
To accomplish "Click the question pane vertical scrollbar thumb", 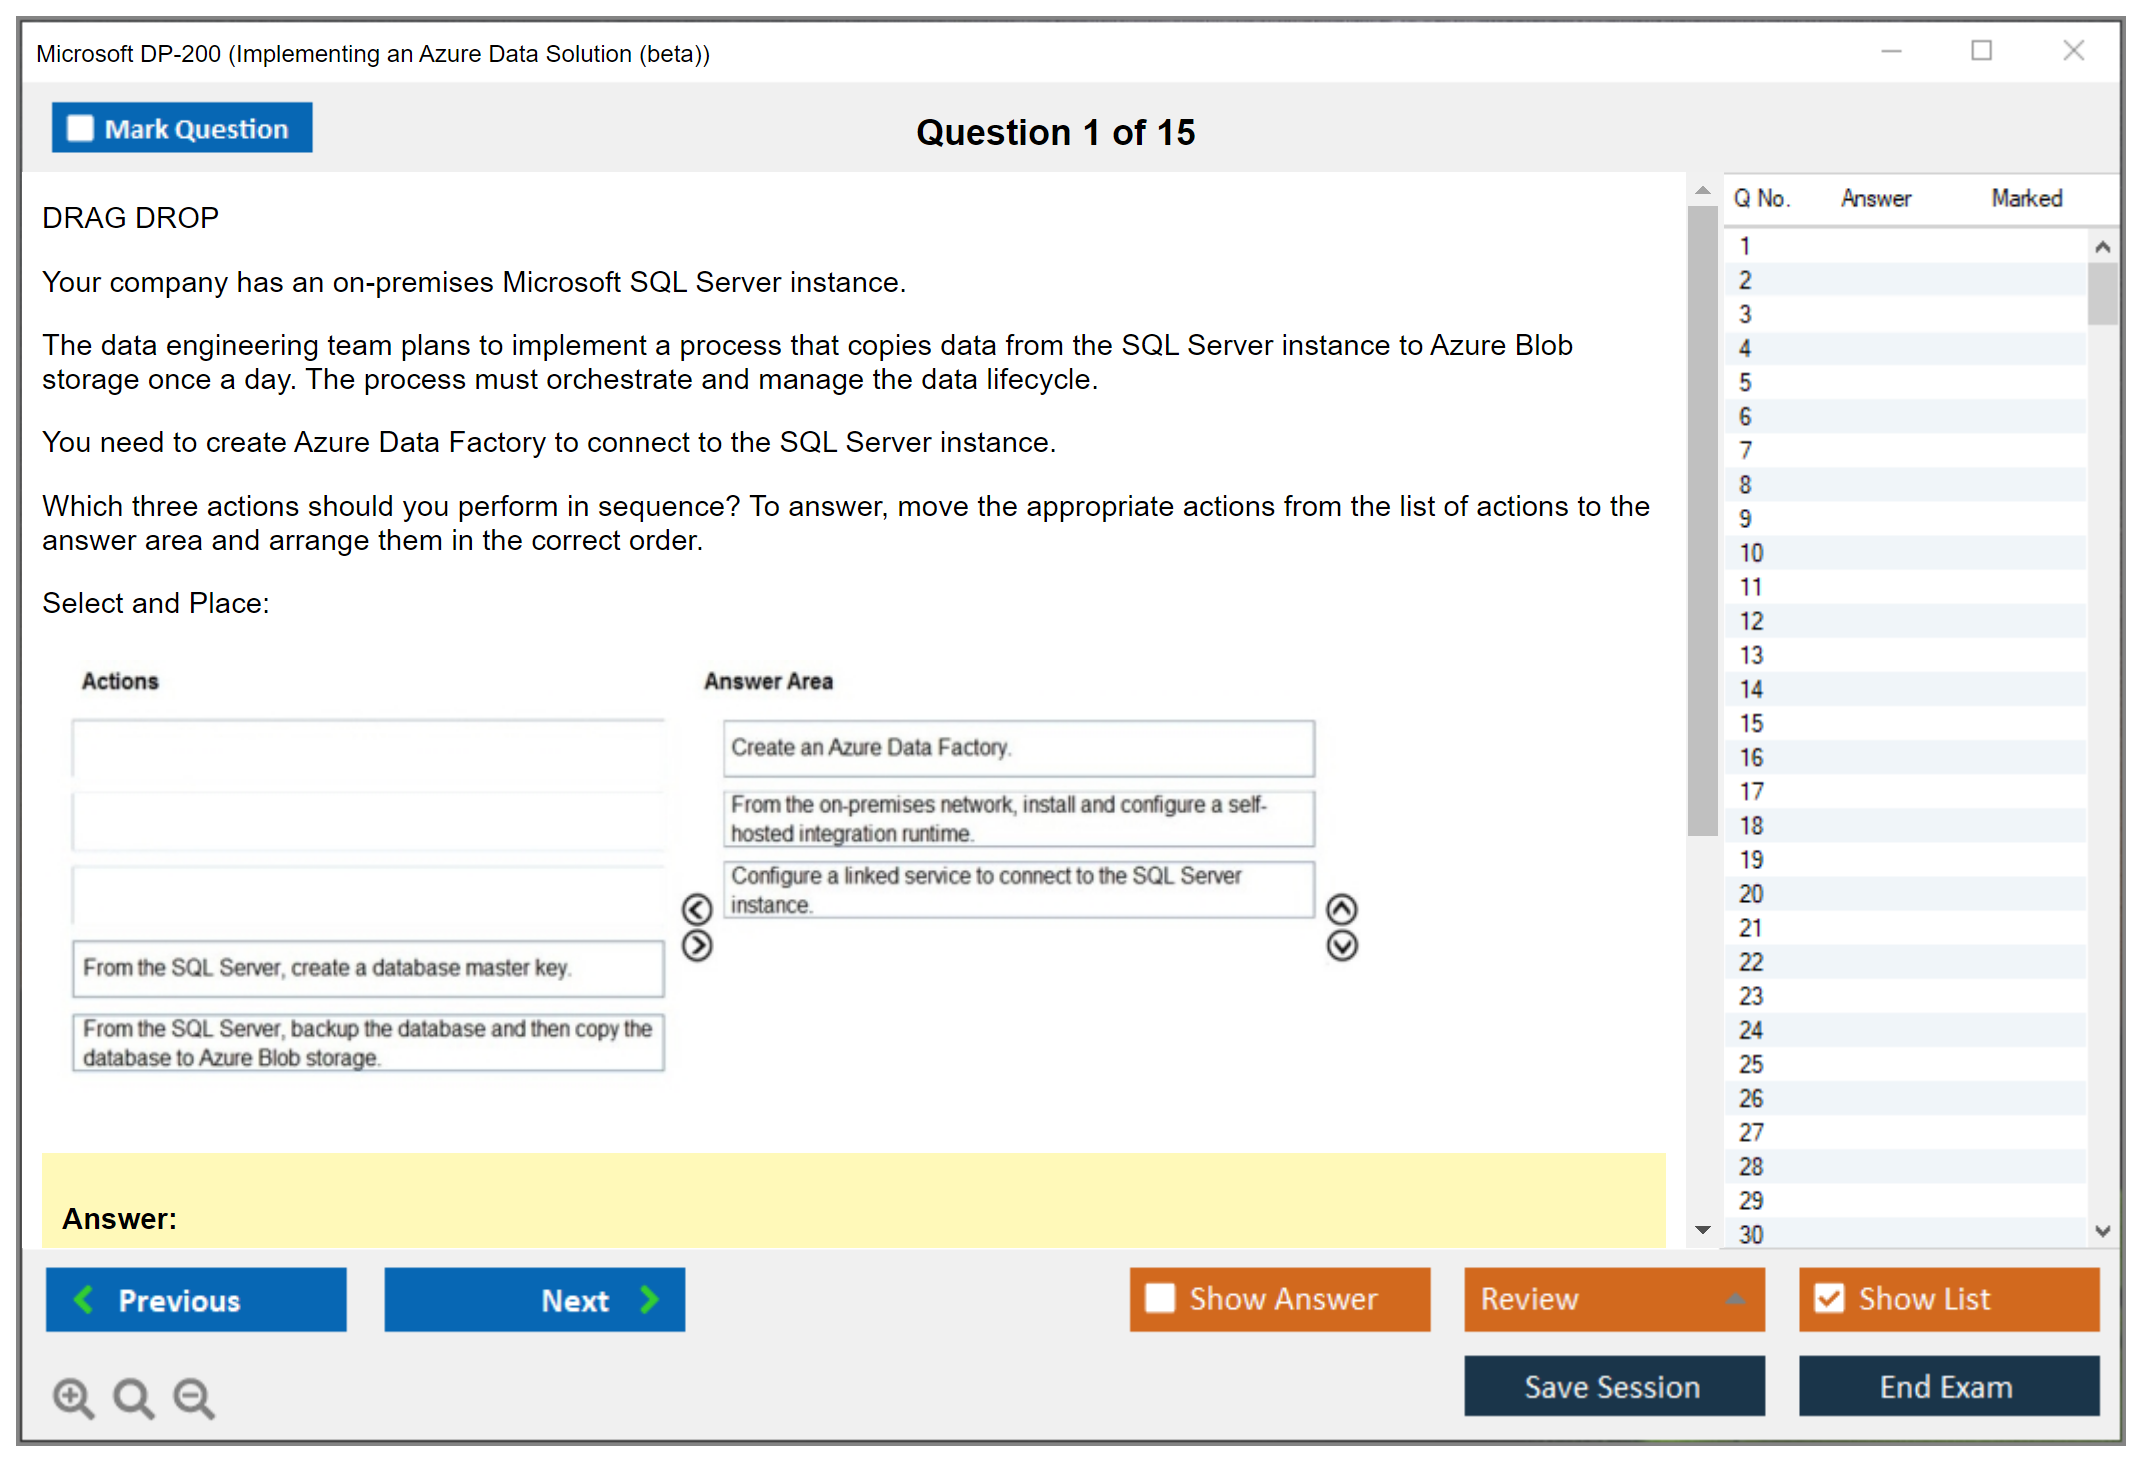I will point(1703,520).
